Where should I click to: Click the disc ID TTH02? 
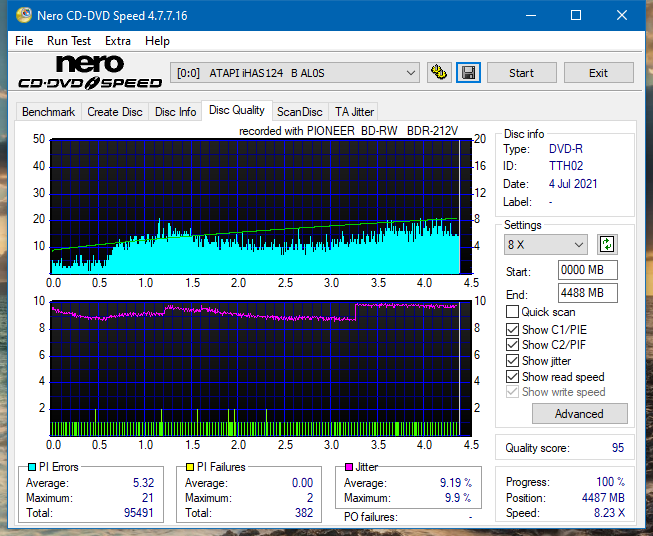coord(566,166)
